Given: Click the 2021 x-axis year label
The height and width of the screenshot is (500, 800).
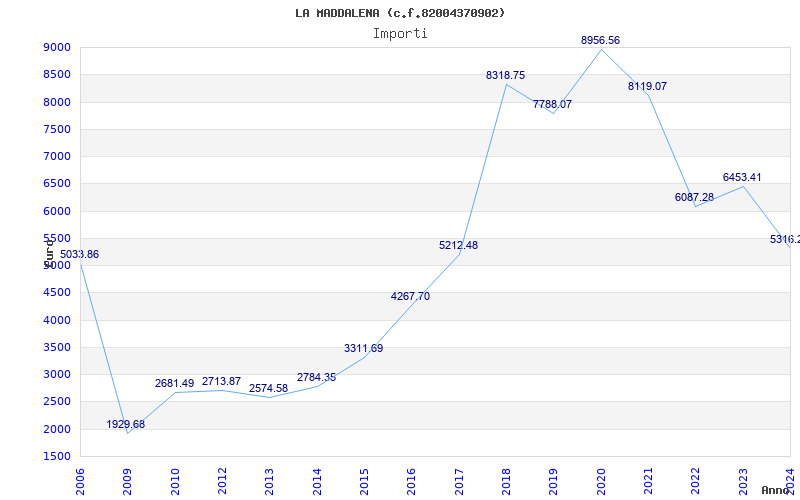Looking at the screenshot, I should point(648,482).
